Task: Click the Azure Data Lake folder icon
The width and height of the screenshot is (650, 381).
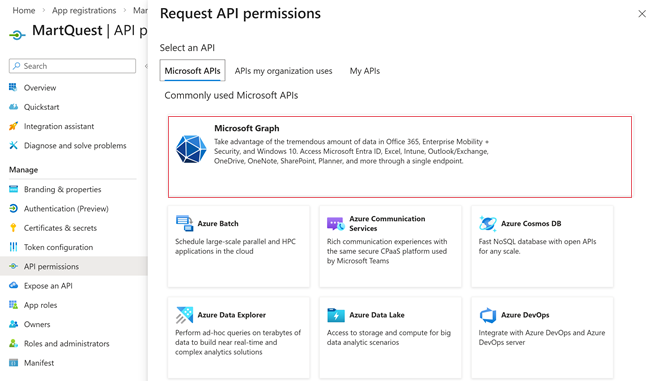Action: (x=336, y=315)
